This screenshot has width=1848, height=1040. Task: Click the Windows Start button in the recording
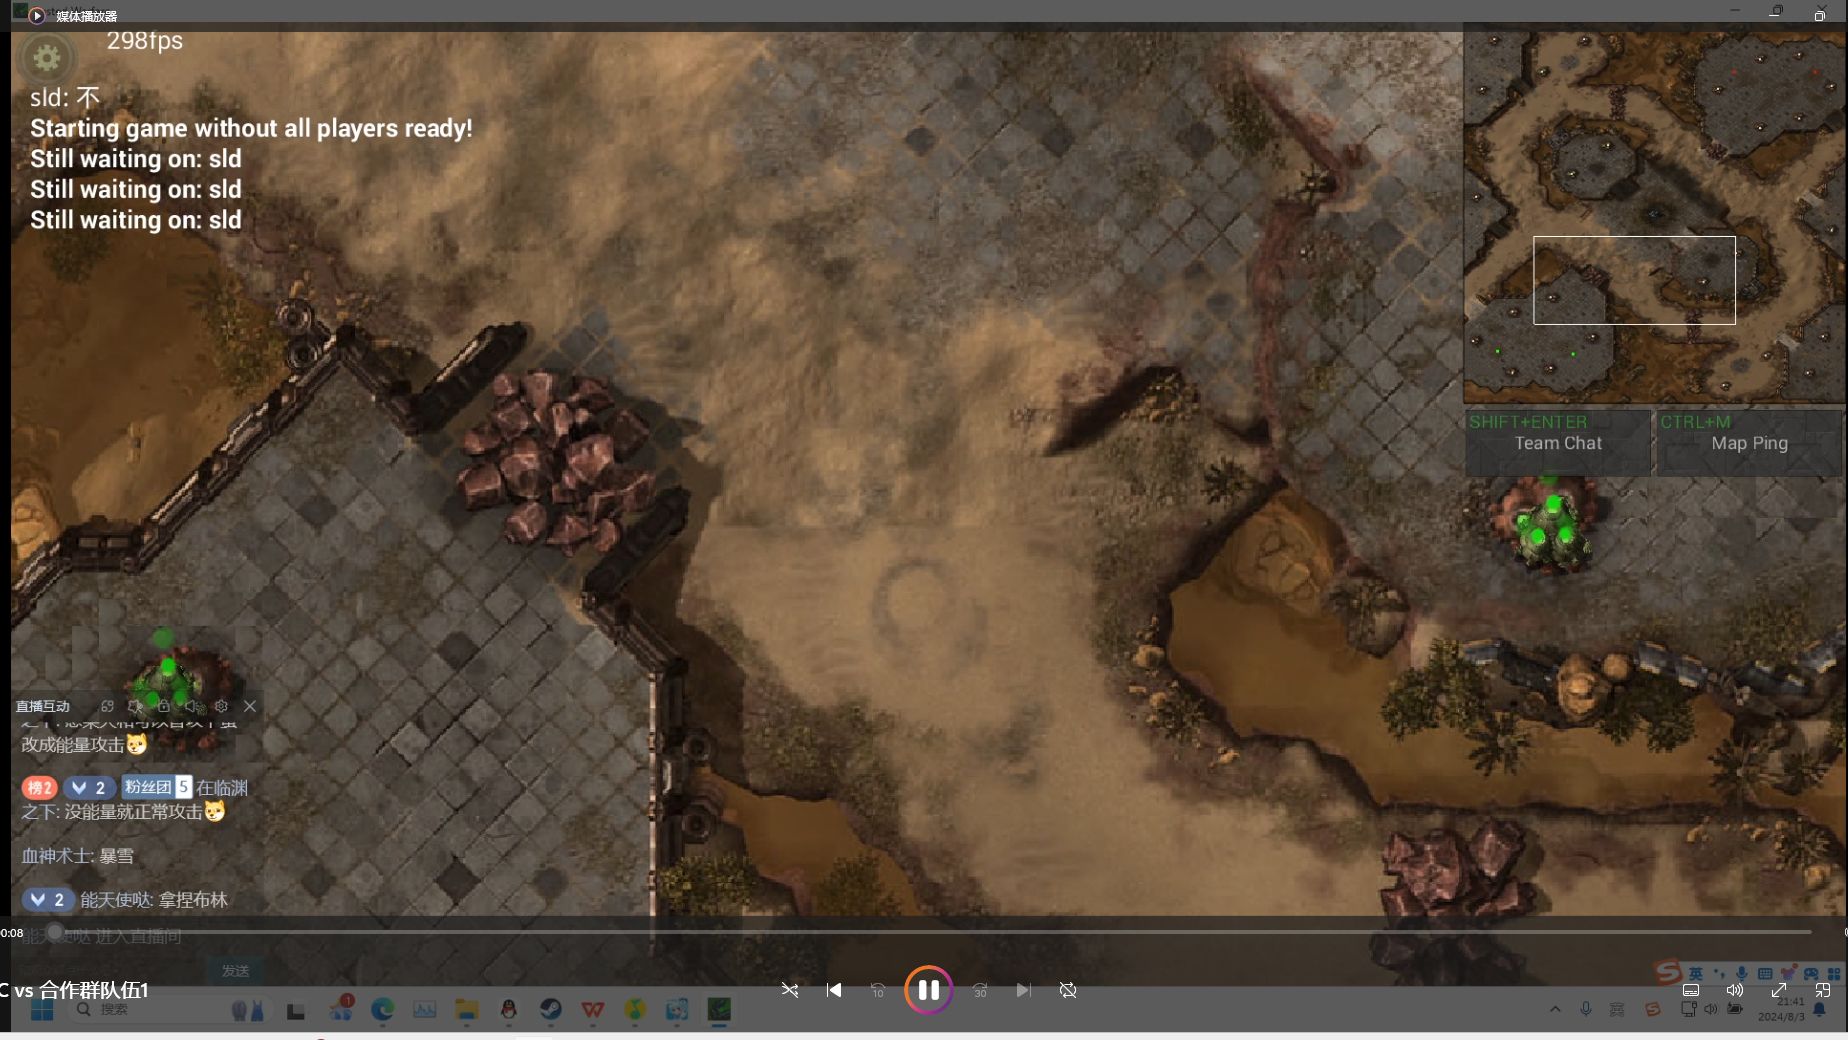tap(42, 1010)
